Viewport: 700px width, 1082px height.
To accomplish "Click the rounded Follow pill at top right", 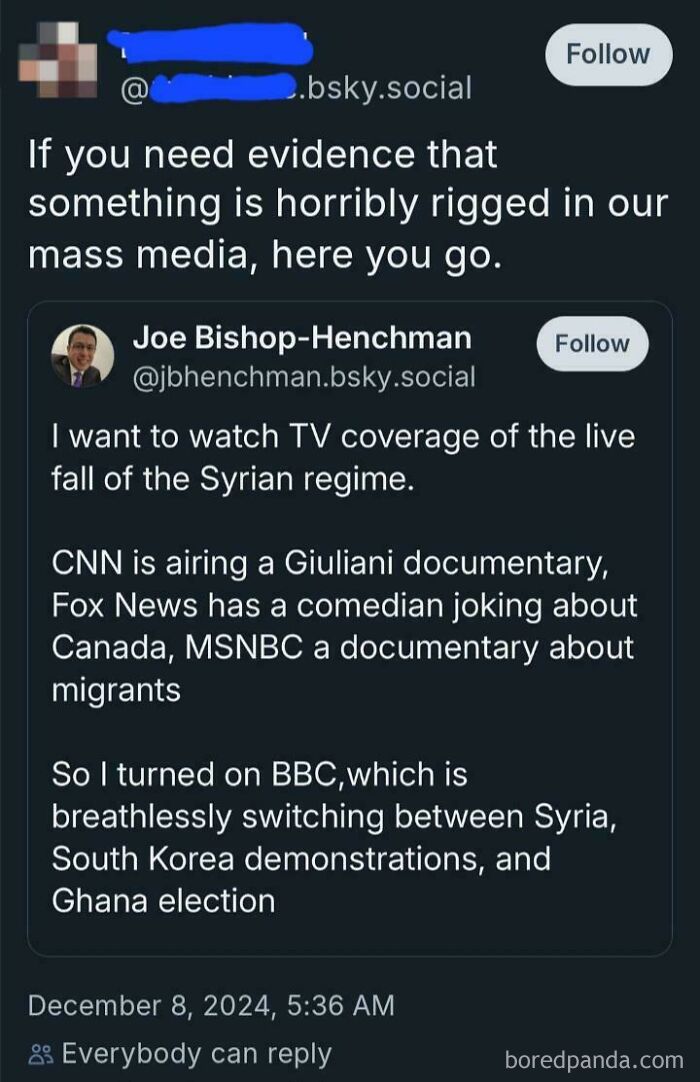I will [x=608, y=54].
